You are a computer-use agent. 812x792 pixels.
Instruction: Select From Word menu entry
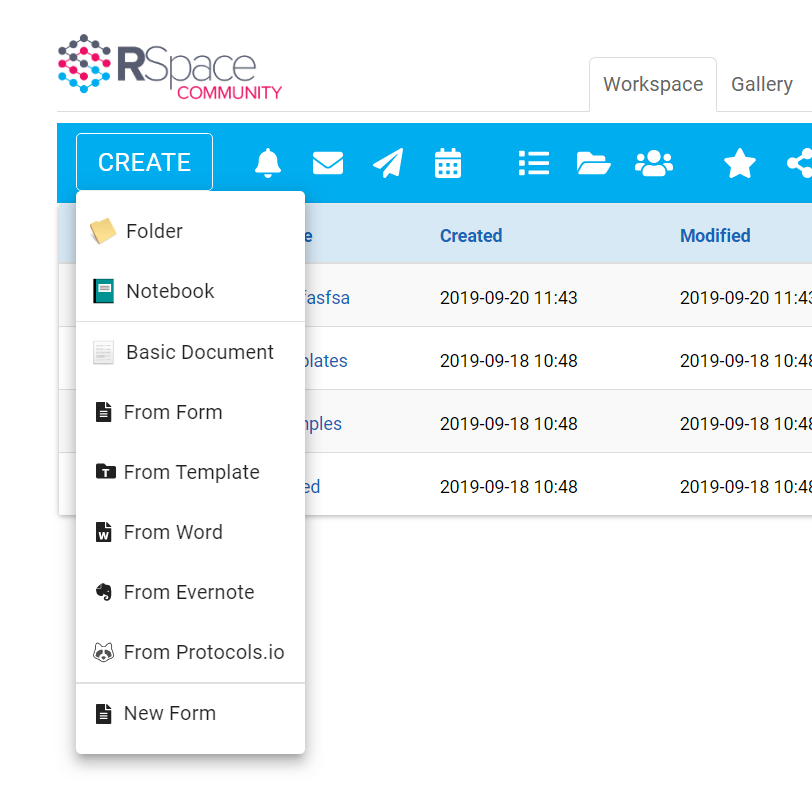191,532
